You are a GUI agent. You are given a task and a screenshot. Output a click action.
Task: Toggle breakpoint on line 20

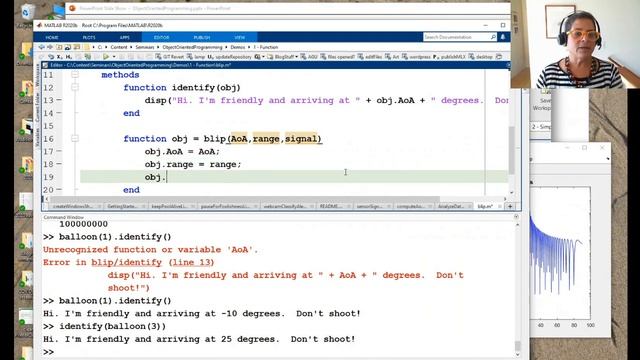(x=59, y=189)
